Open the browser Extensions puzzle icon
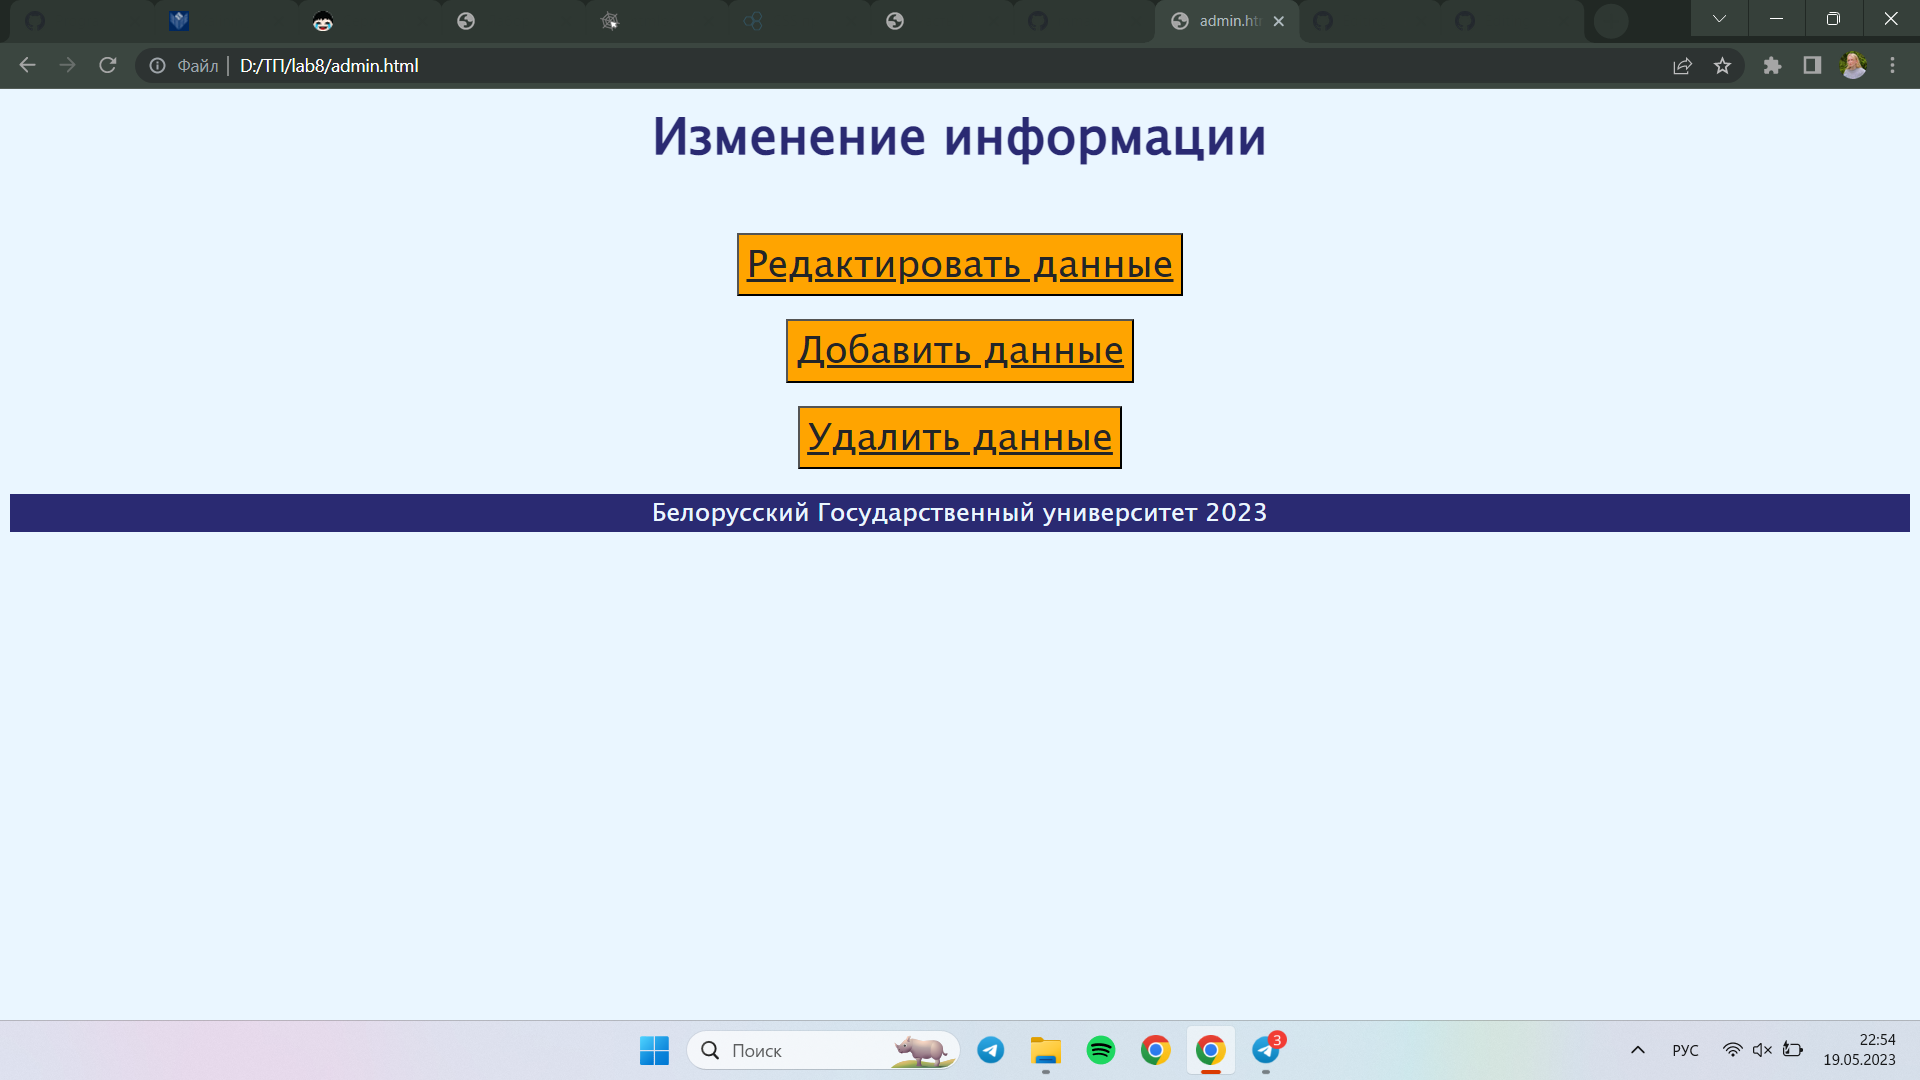The height and width of the screenshot is (1080, 1920). point(1772,66)
